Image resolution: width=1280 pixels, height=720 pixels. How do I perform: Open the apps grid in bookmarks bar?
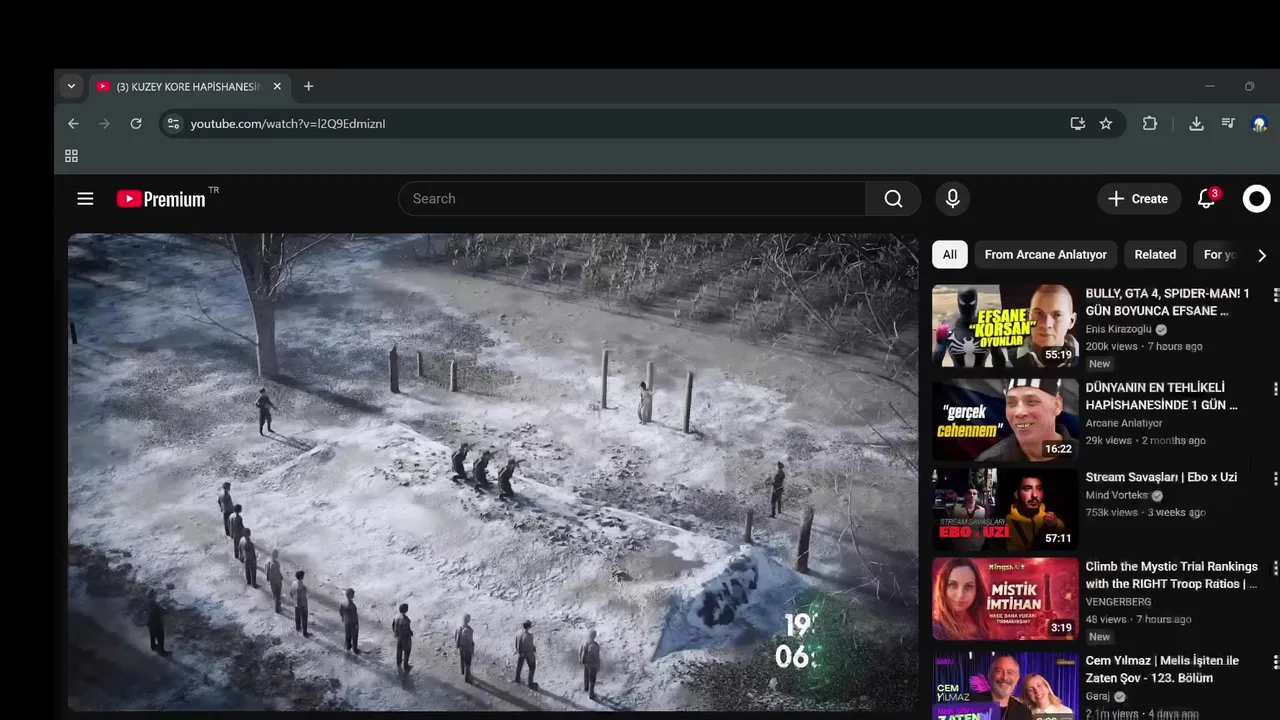point(71,156)
